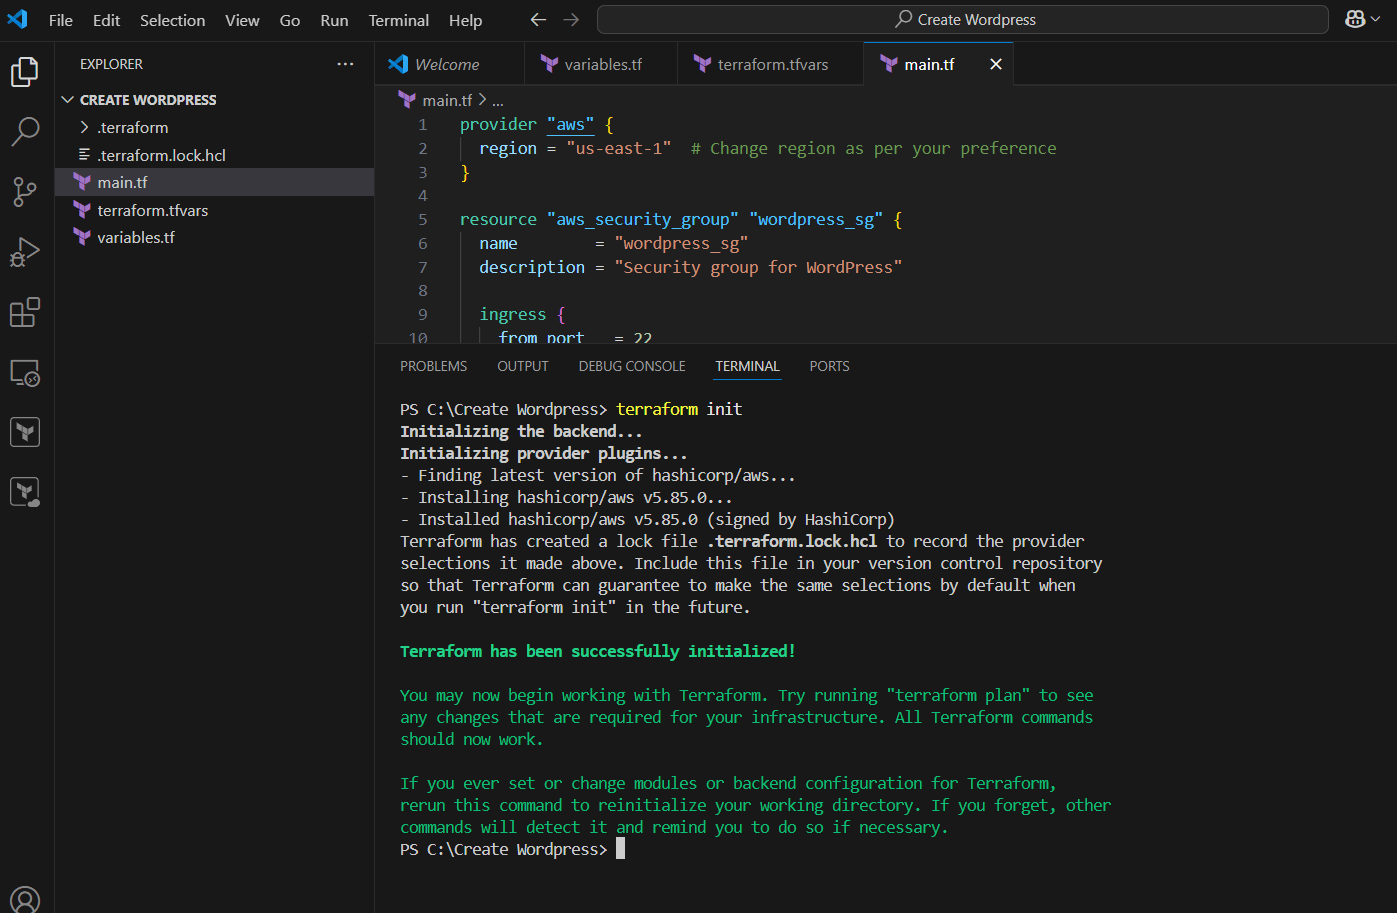The image size is (1397, 913).
Task: Open variables.tf in the explorer tree
Action: pos(214,237)
